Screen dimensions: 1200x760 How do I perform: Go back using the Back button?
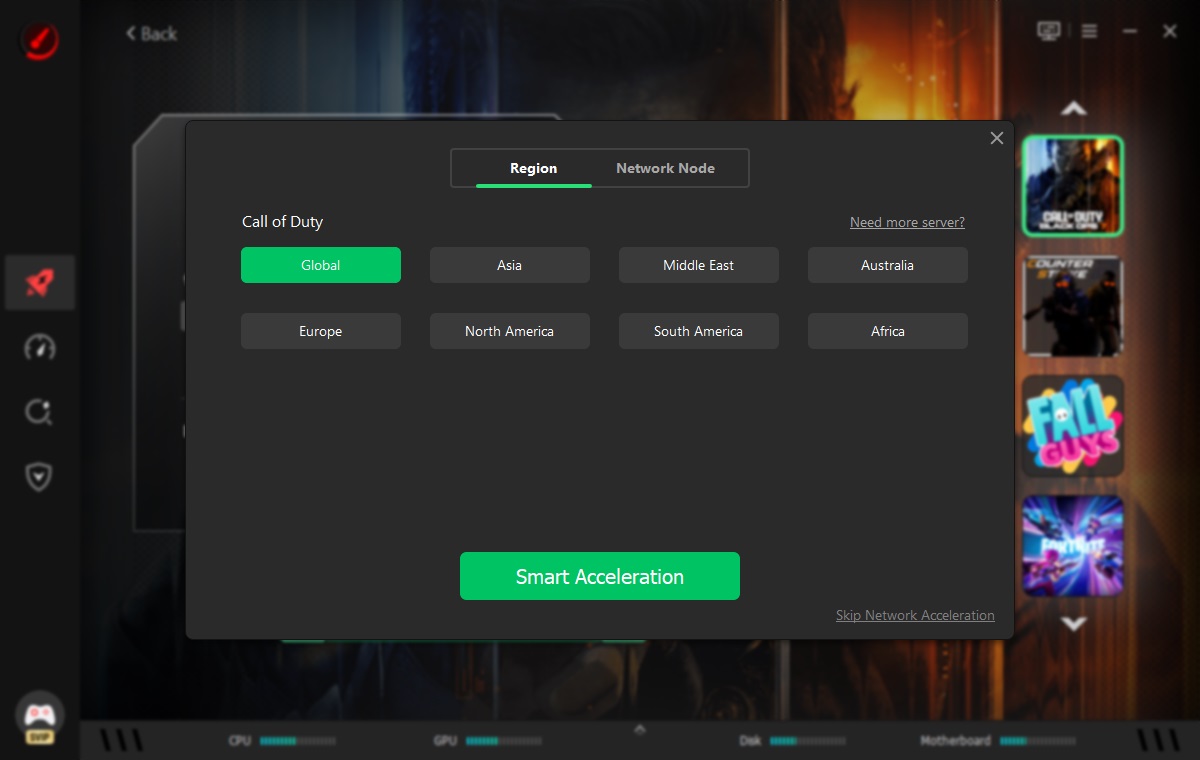(151, 33)
